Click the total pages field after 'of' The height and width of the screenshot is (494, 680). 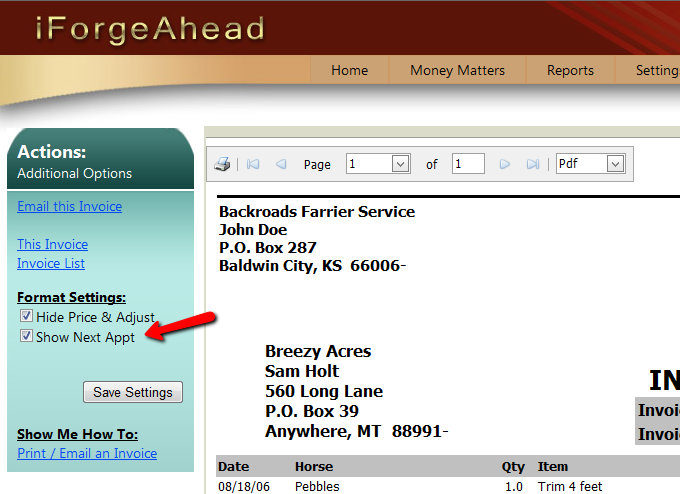[x=468, y=164]
